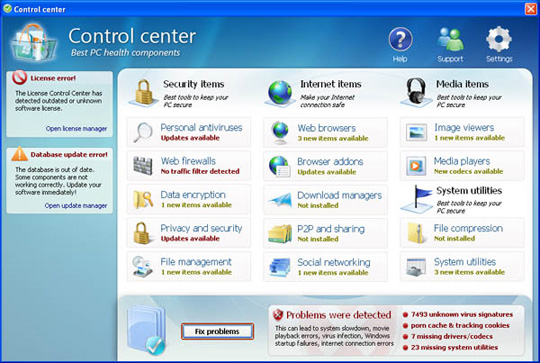This screenshot has width=540, height=363.
Task: Click the Download managers paper plane icon
Action: [x=280, y=200]
